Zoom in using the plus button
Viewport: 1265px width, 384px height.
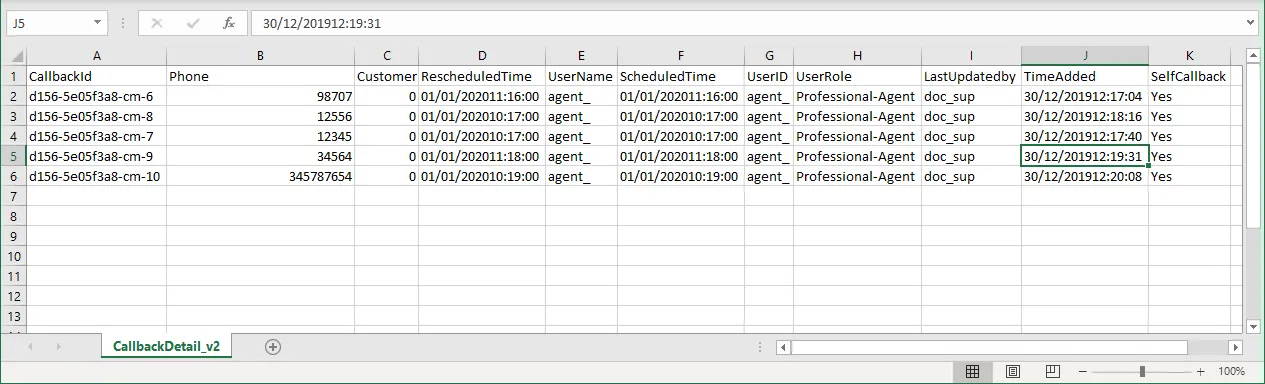tap(1200, 371)
